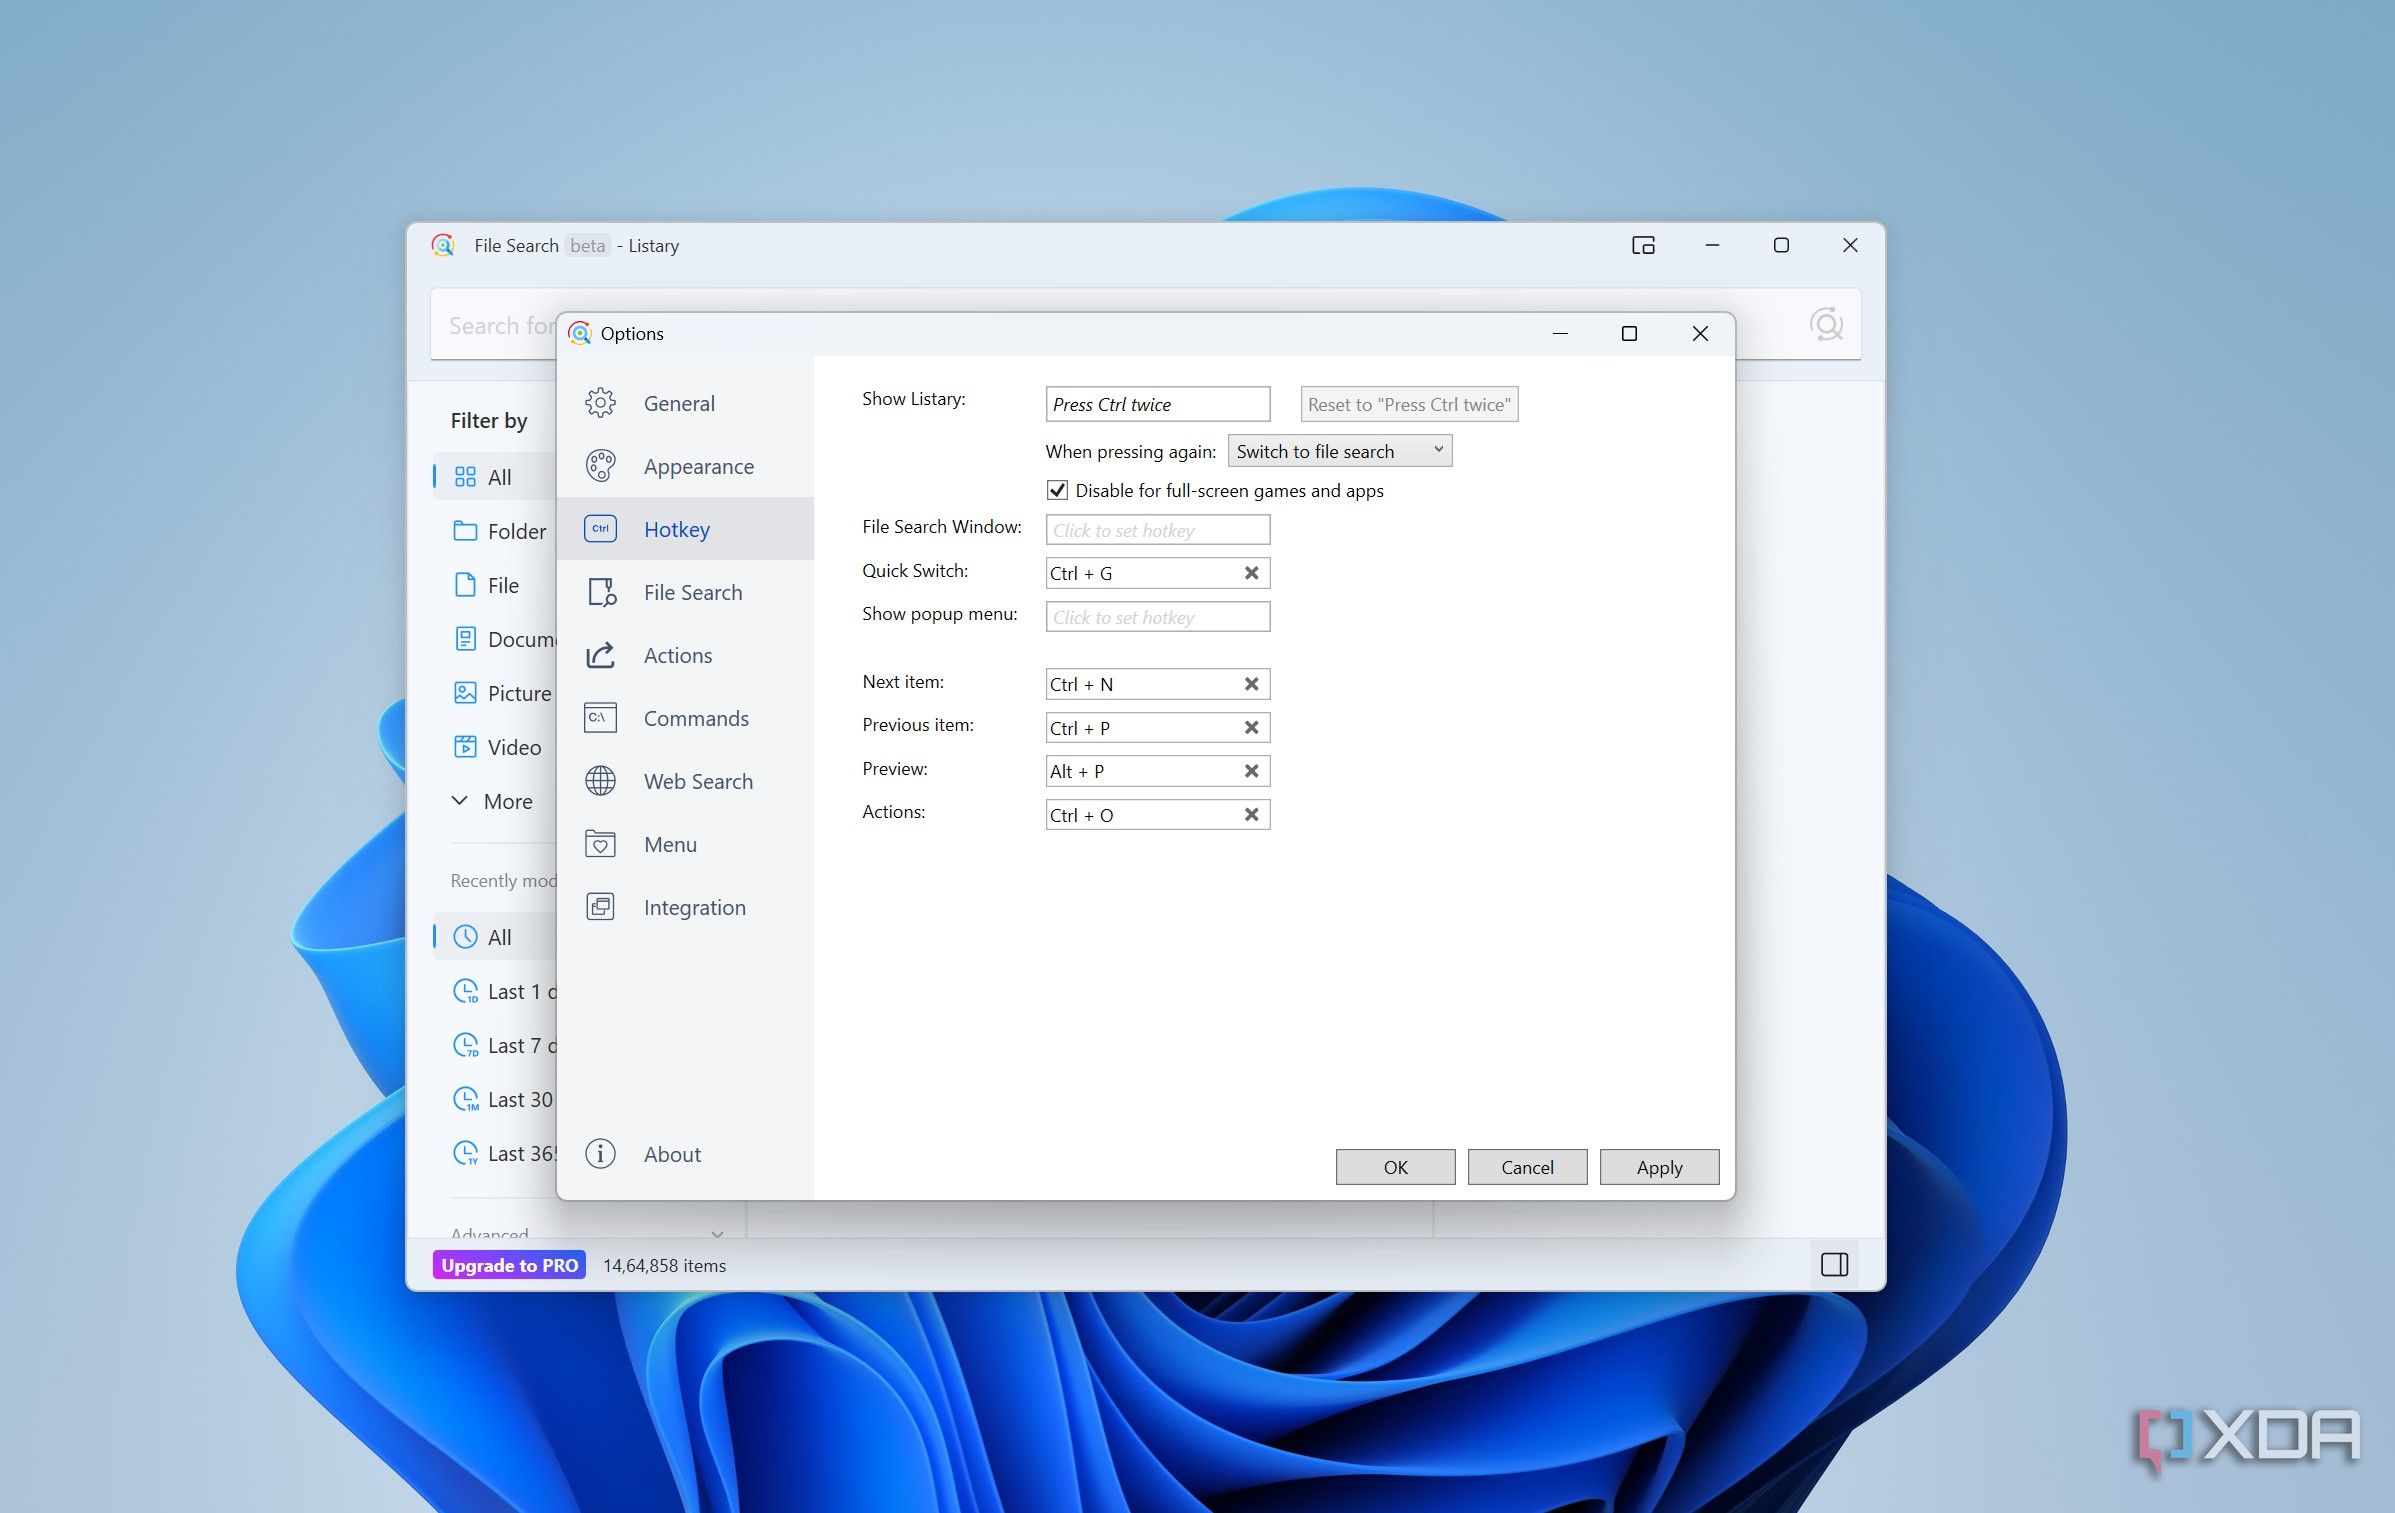Viewport: 2395px width, 1513px height.
Task: Clear the Quick Switch Ctrl + G hotkey
Action: [1251, 573]
